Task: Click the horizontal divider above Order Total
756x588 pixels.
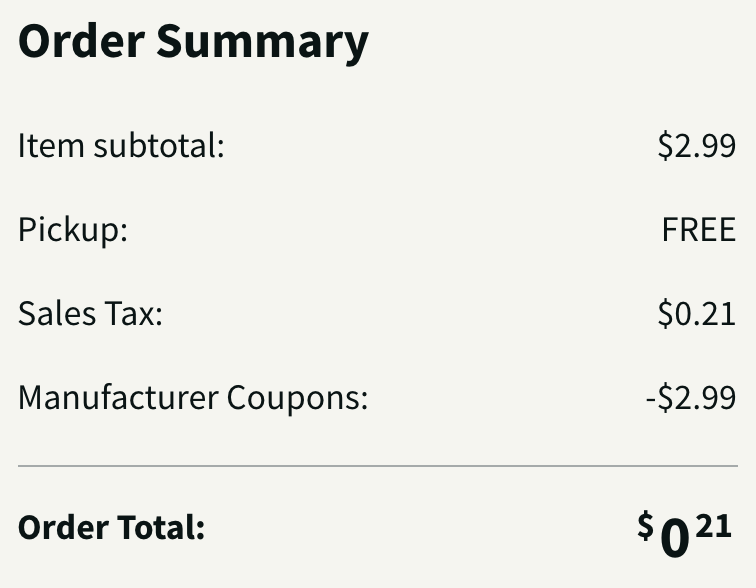Action: point(378,466)
